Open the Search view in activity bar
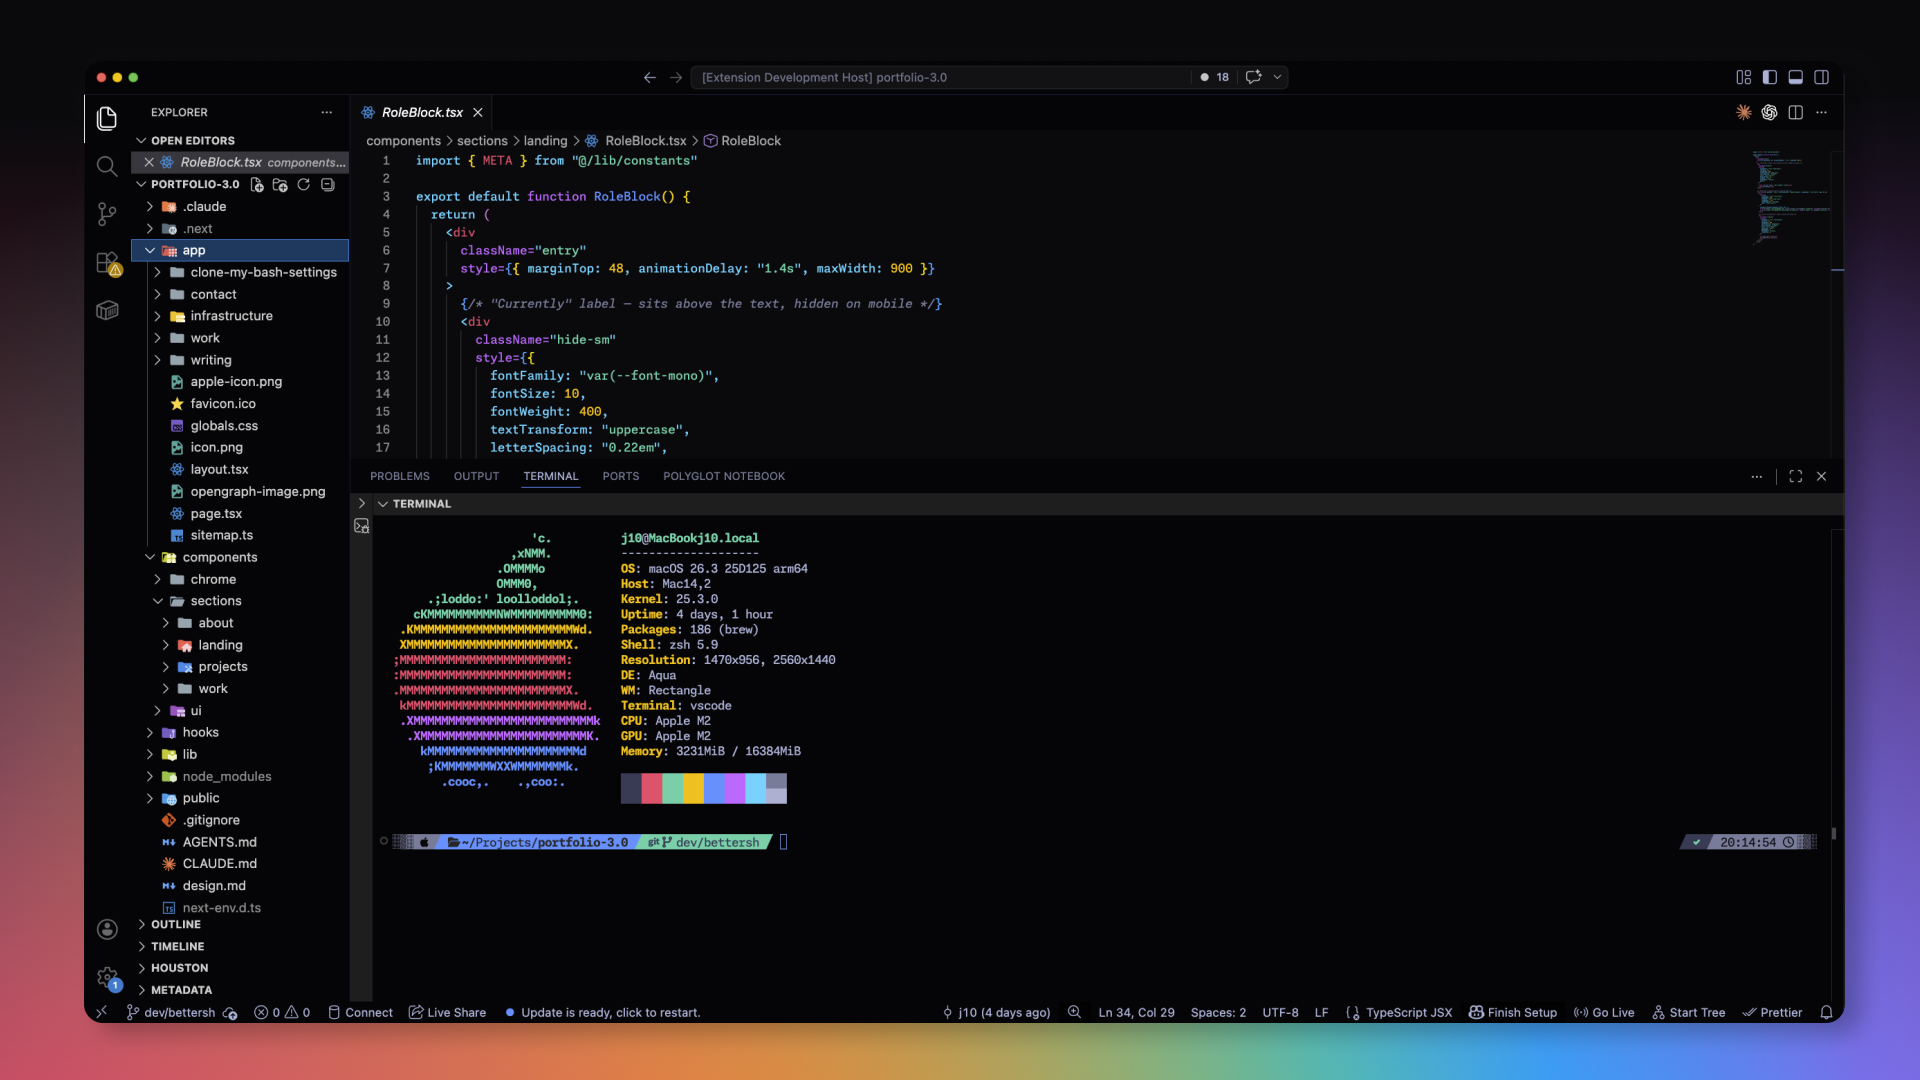This screenshot has height=1080, width=1920. click(107, 166)
